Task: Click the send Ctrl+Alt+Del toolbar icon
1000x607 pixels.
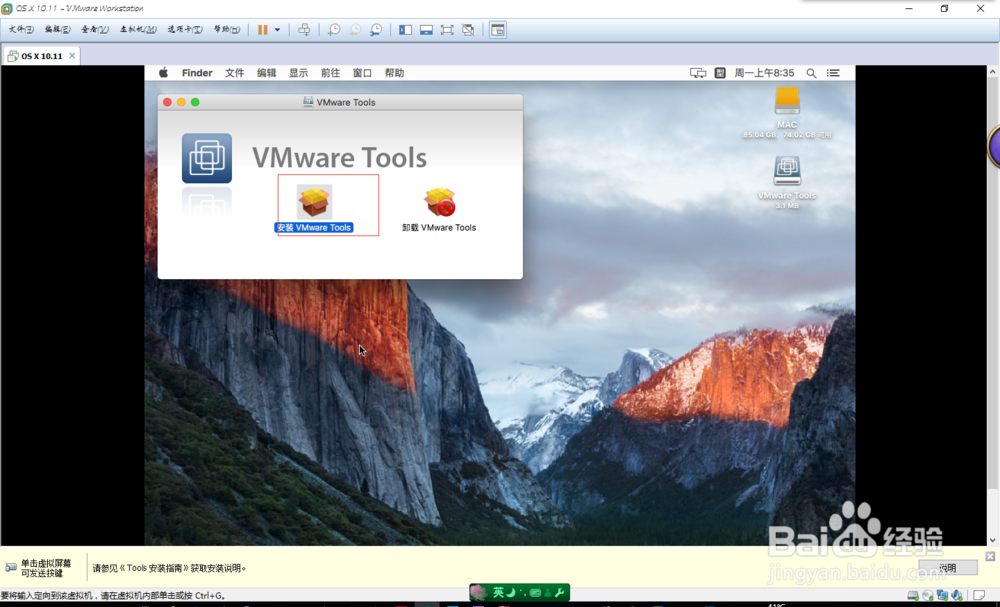Action: click(x=304, y=29)
